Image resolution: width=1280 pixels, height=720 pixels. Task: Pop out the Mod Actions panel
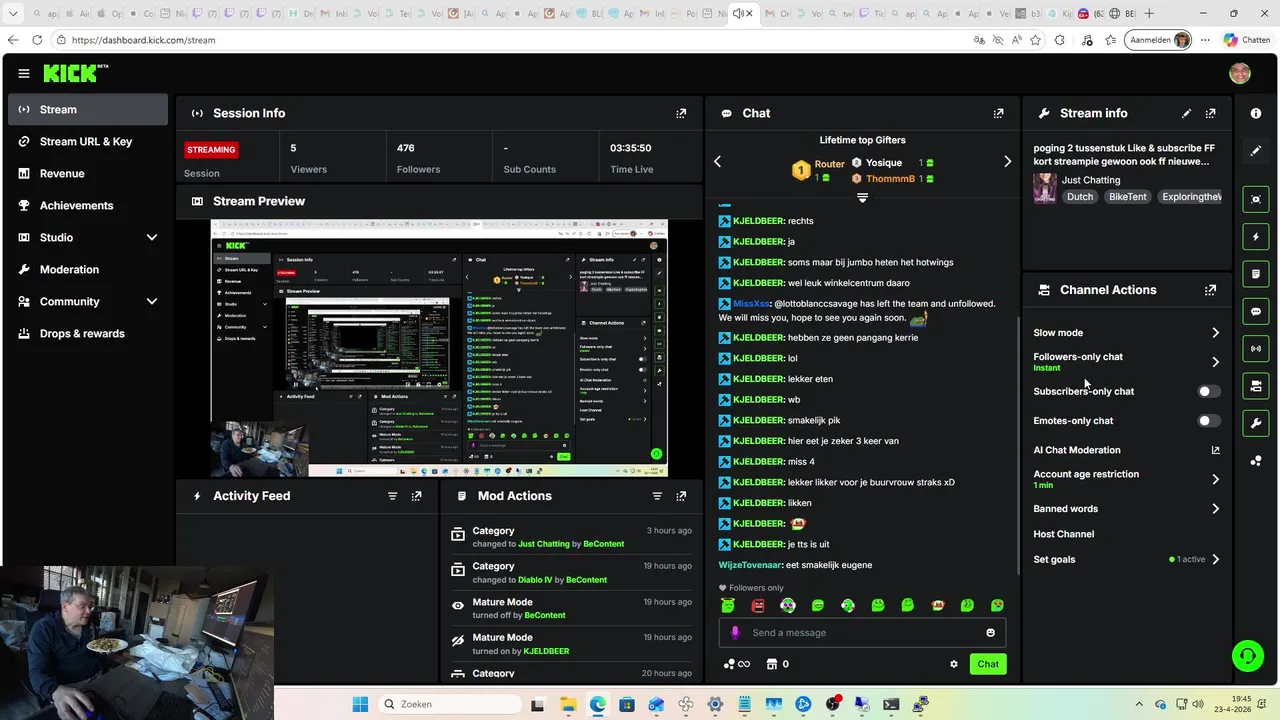tap(681, 496)
